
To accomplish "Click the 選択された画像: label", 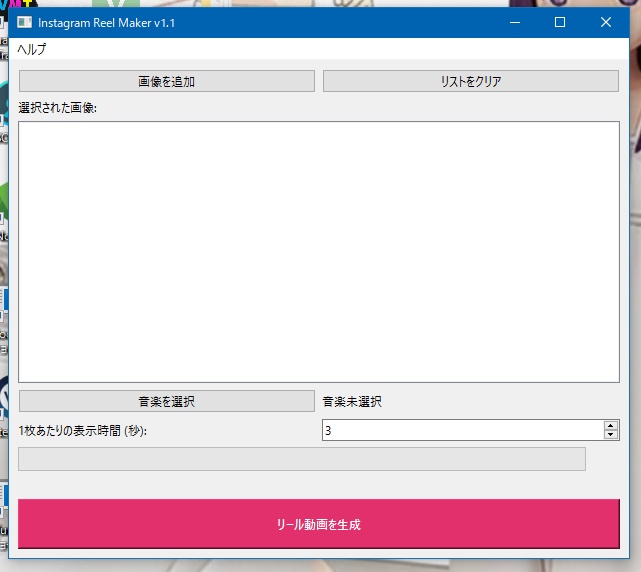I will tap(58, 108).
